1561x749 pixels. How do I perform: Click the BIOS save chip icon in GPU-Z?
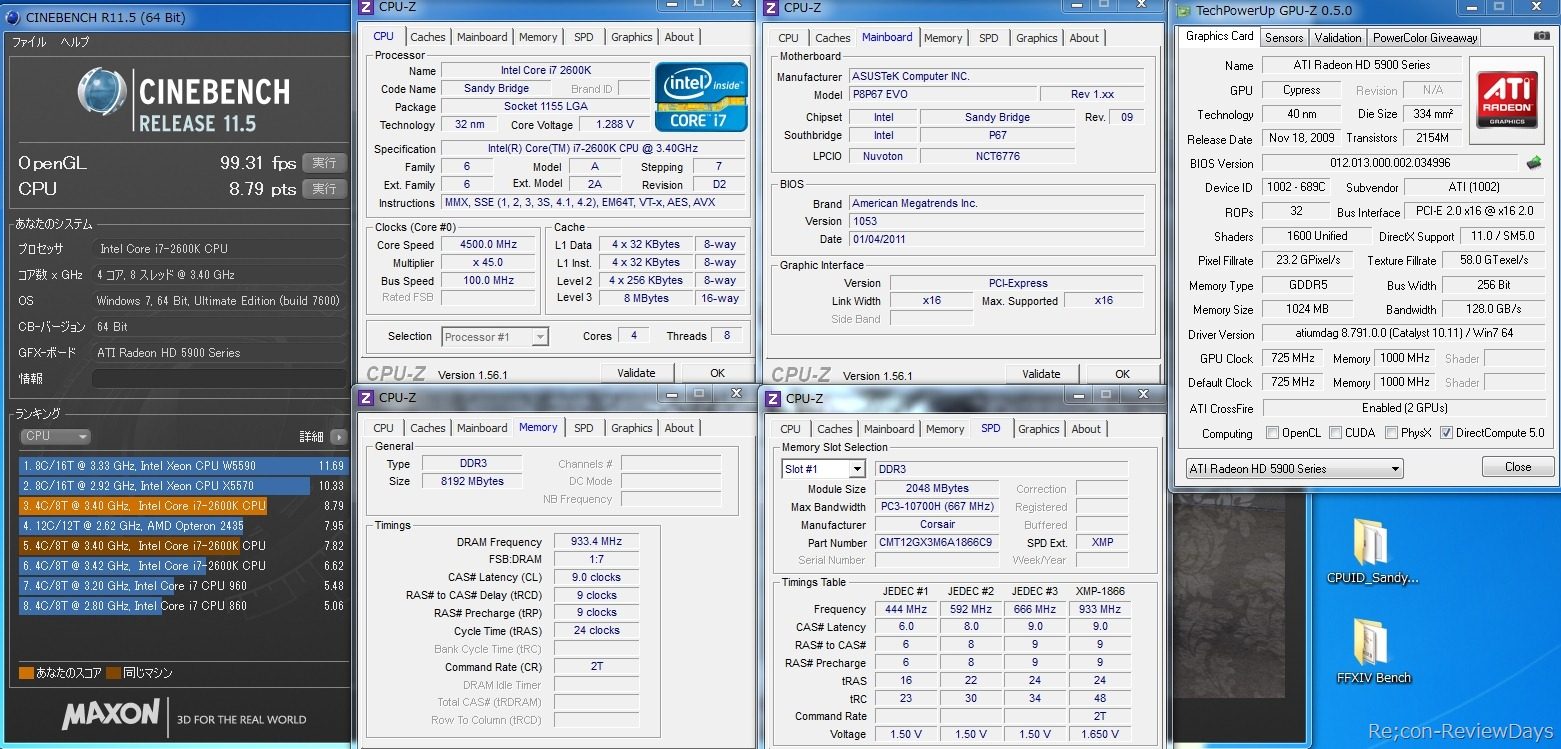tap(1534, 163)
